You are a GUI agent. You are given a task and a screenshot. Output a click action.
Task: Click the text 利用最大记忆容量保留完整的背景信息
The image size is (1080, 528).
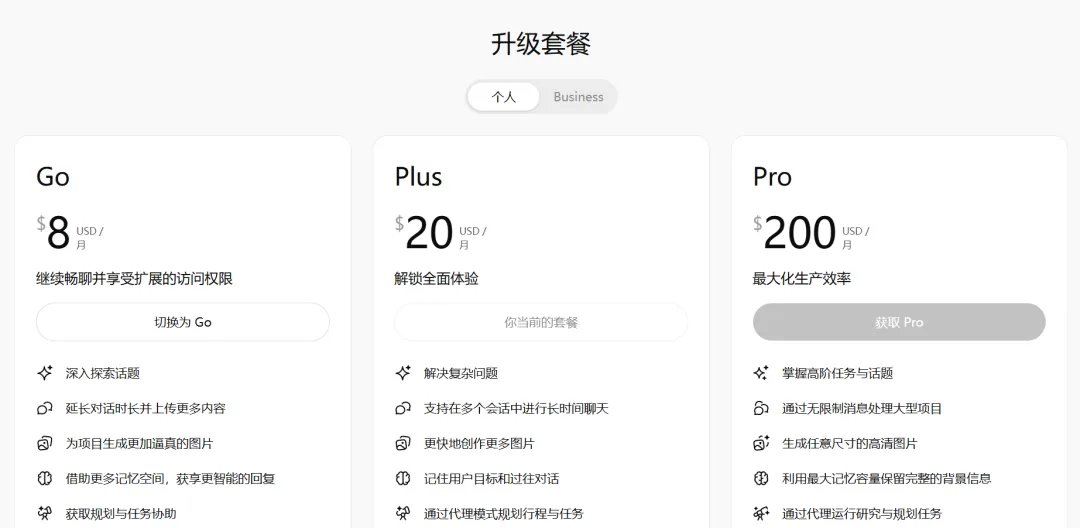(886, 479)
